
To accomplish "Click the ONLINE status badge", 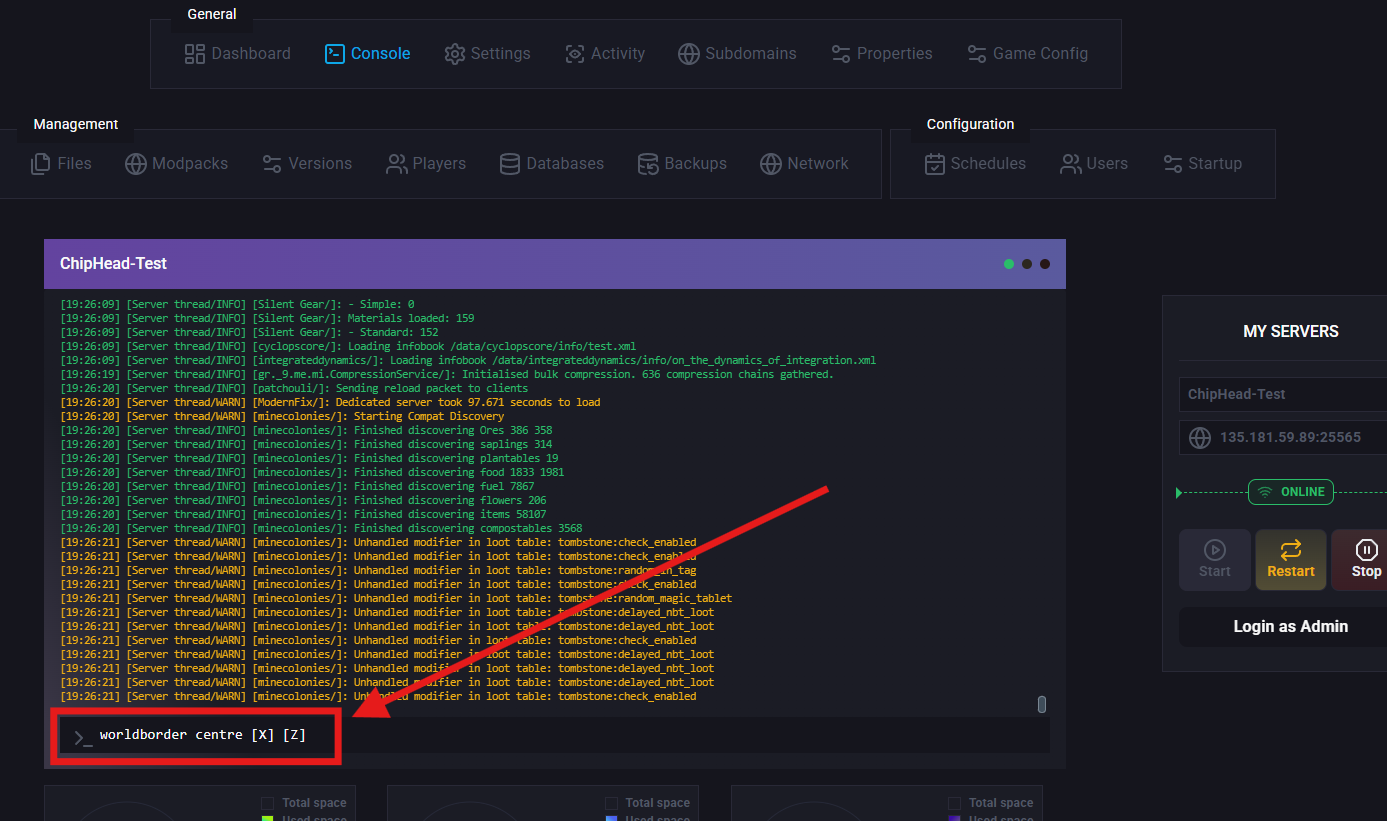I will pyautogui.click(x=1291, y=492).
